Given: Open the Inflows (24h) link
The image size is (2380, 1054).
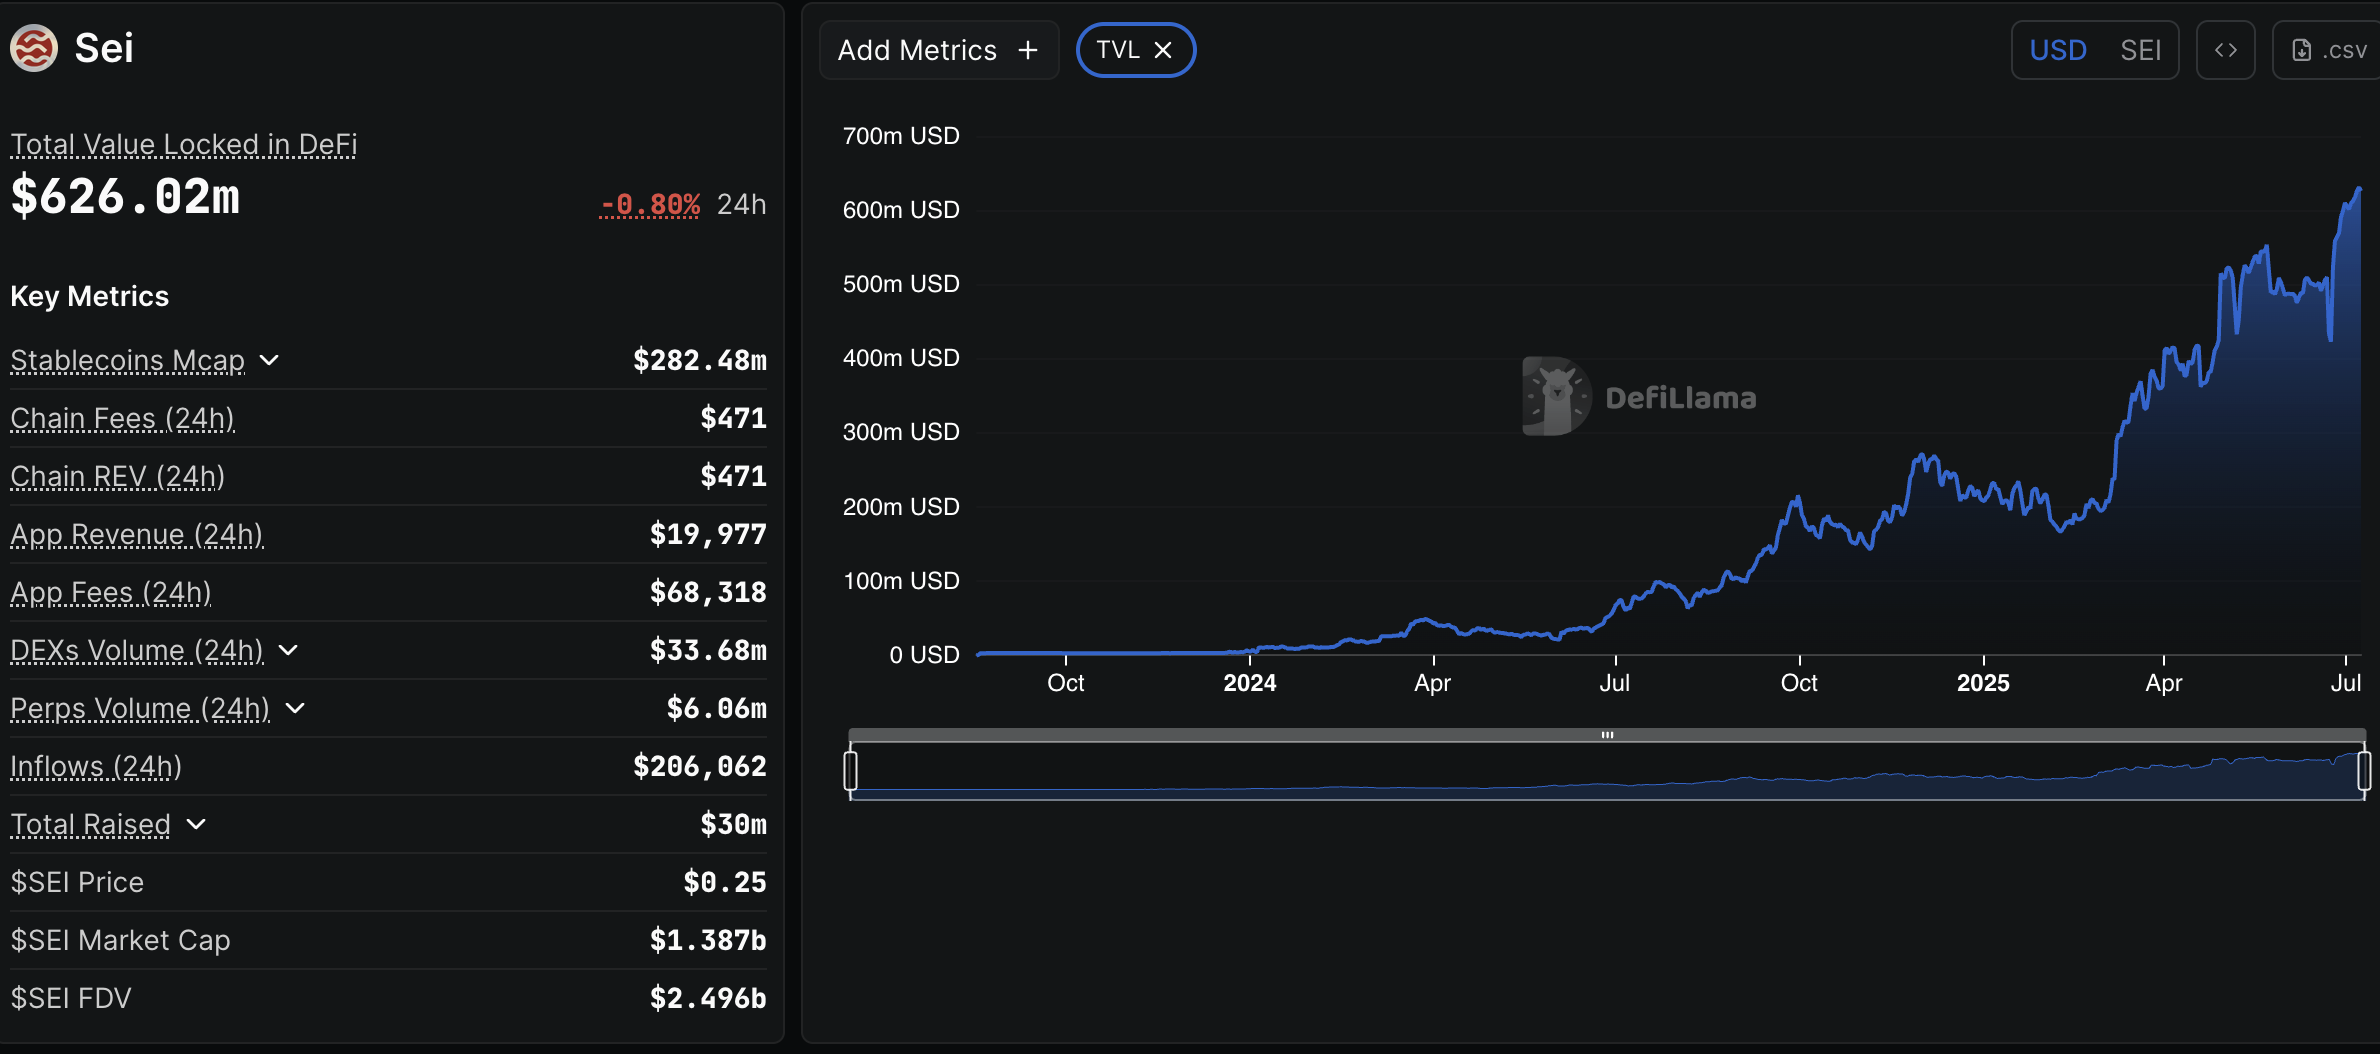Looking at the screenshot, I should click(95, 766).
